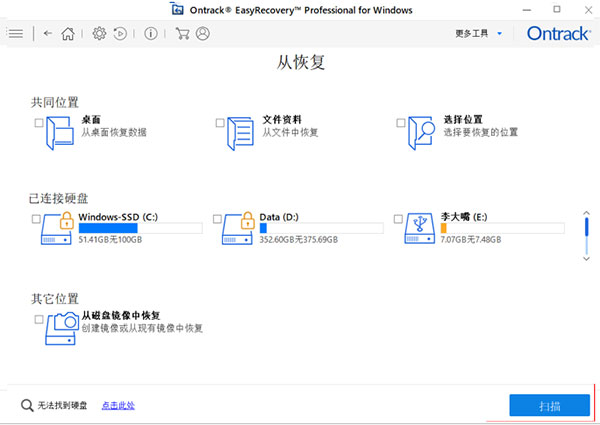Click the C: drive usage bar
Image resolution: width=600 pixels, height=425 pixels.
[x=140, y=228]
